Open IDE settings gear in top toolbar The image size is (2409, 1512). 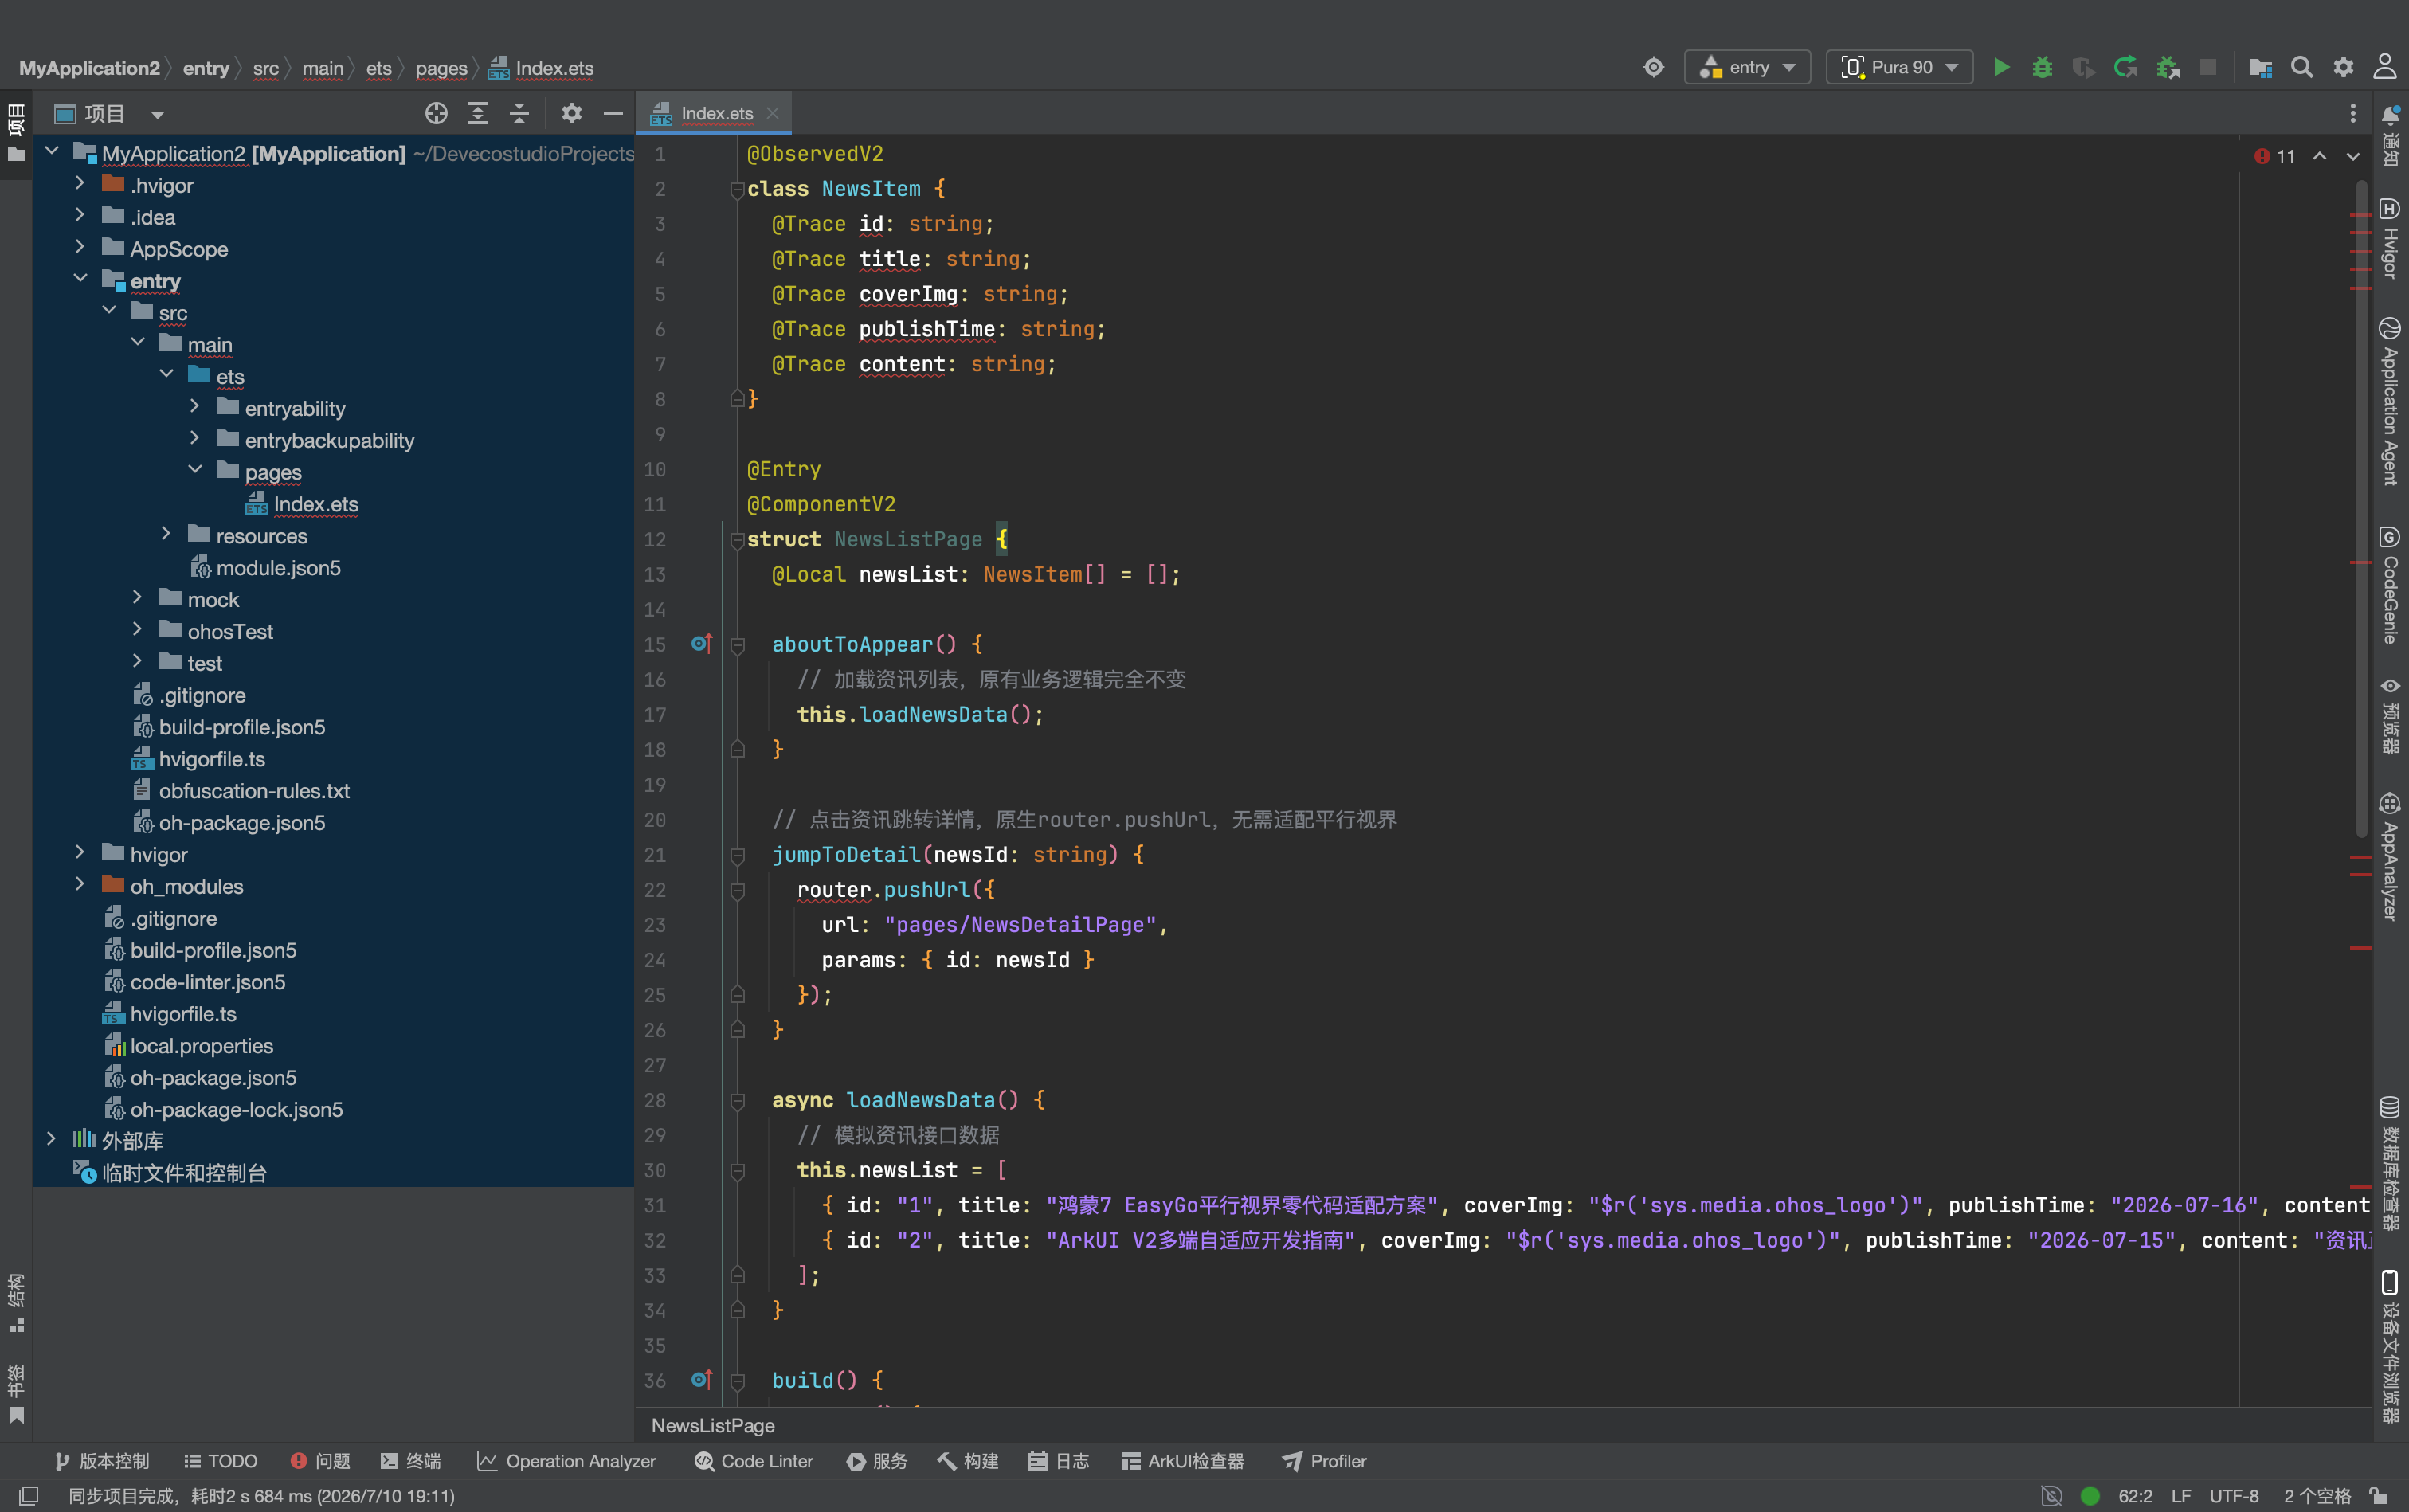pos(2343,67)
